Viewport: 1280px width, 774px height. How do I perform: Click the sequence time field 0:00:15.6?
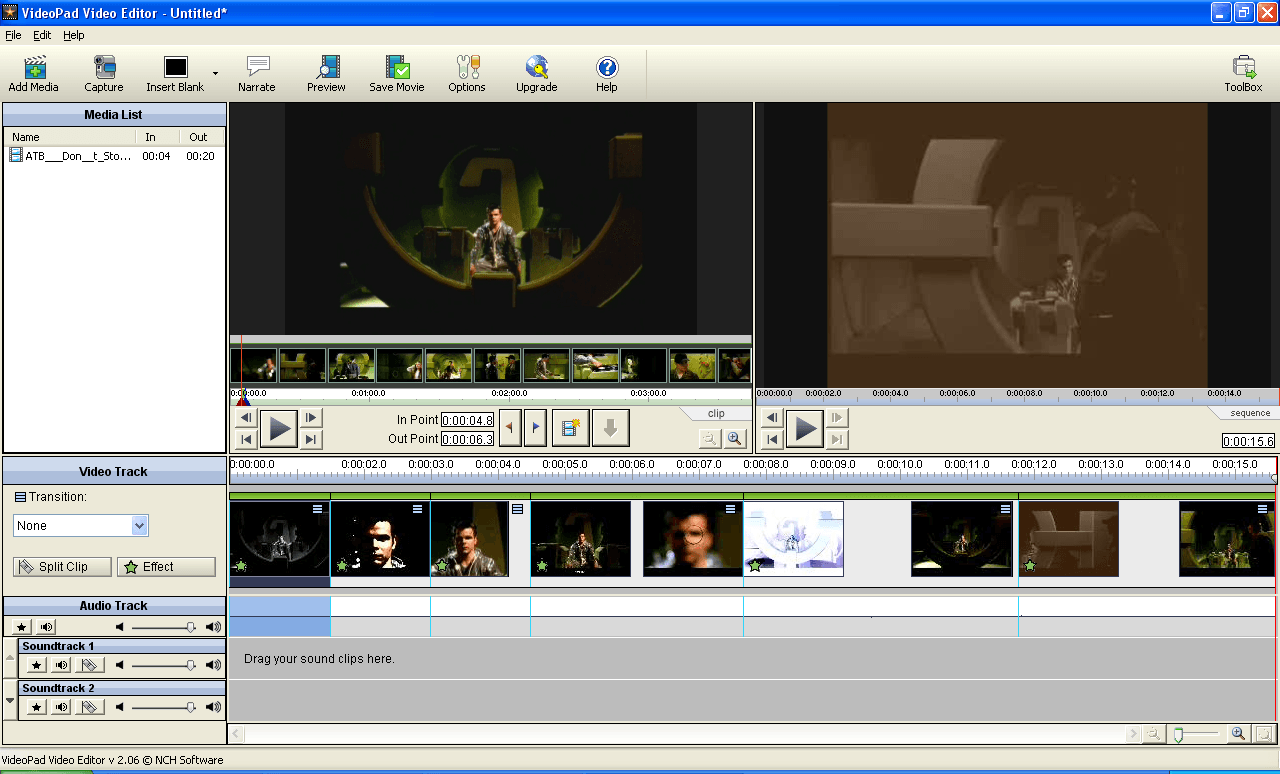pos(1248,441)
